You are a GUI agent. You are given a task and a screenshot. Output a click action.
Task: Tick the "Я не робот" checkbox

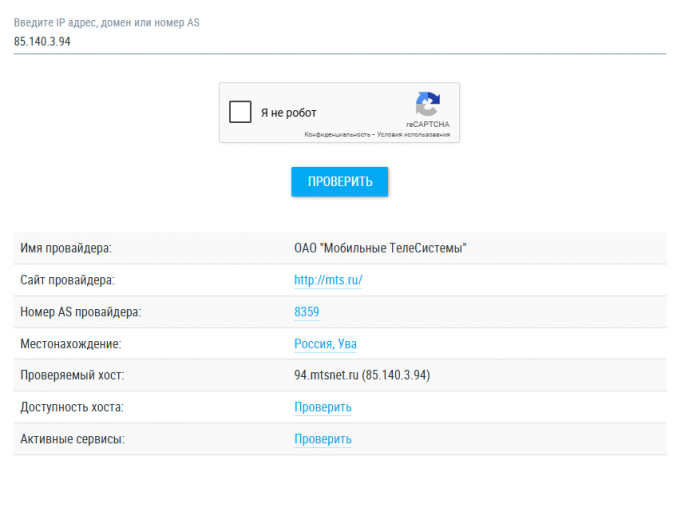point(240,112)
